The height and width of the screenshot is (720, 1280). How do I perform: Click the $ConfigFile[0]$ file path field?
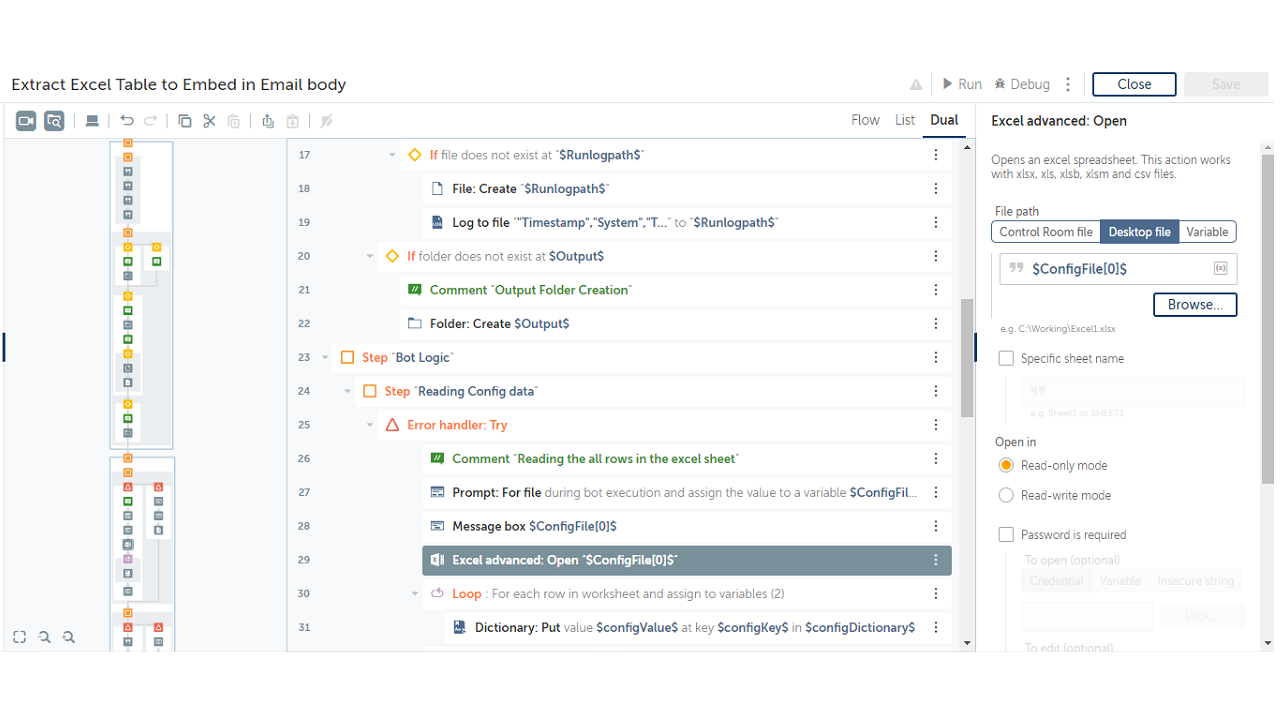coord(1110,268)
